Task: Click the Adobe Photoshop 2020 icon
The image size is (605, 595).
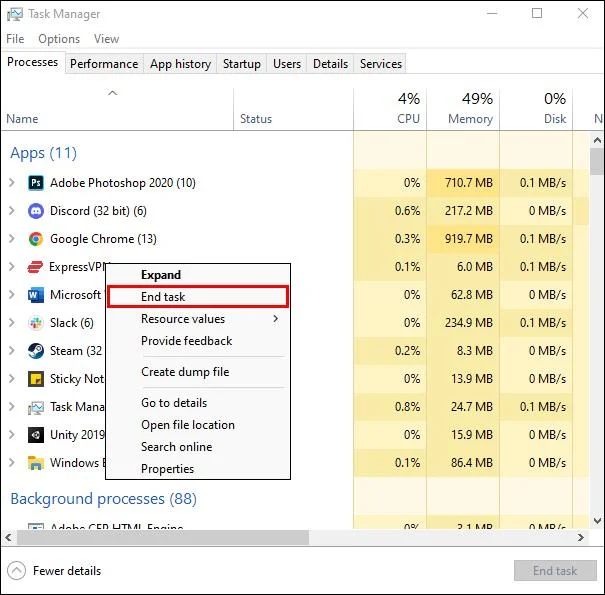Action: click(x=36, y=183)
